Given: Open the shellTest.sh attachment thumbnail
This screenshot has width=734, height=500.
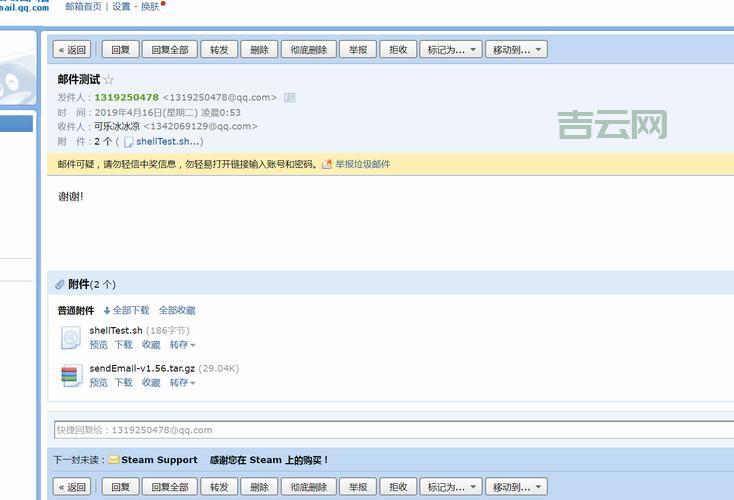Looking at the screenshot, I should coord(71,338).
